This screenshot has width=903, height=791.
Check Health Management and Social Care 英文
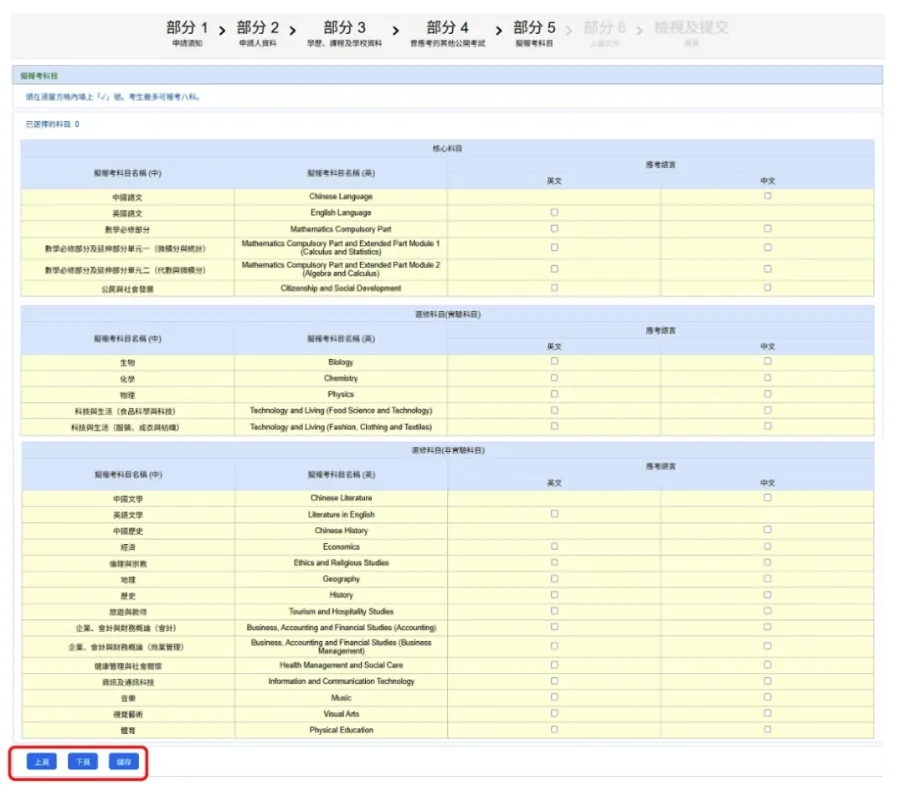554,664
